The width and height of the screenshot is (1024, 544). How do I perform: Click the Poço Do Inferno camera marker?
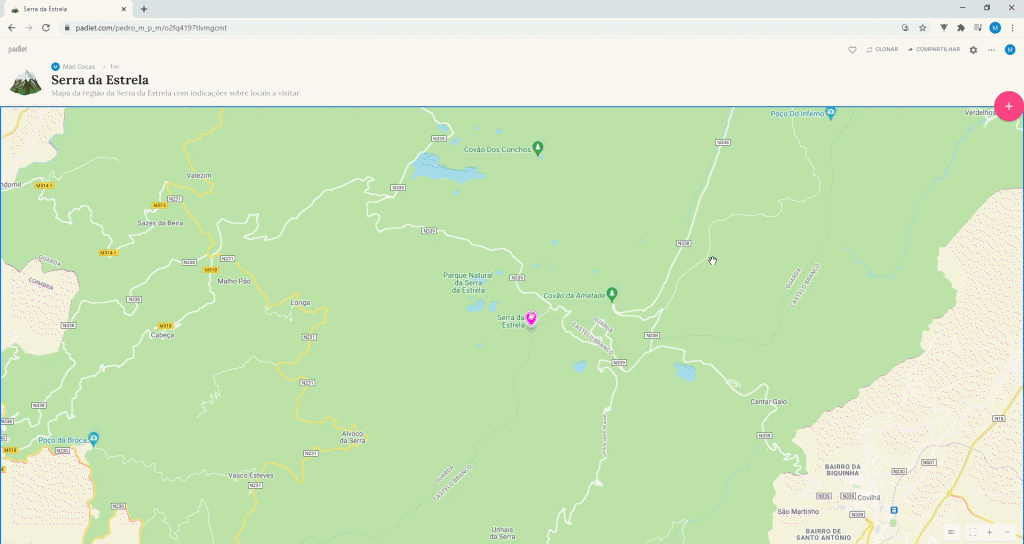coord(831,113)
